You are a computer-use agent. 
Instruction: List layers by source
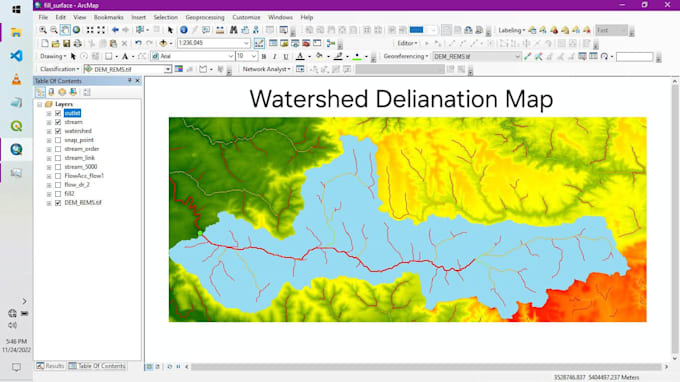[51, 92]
